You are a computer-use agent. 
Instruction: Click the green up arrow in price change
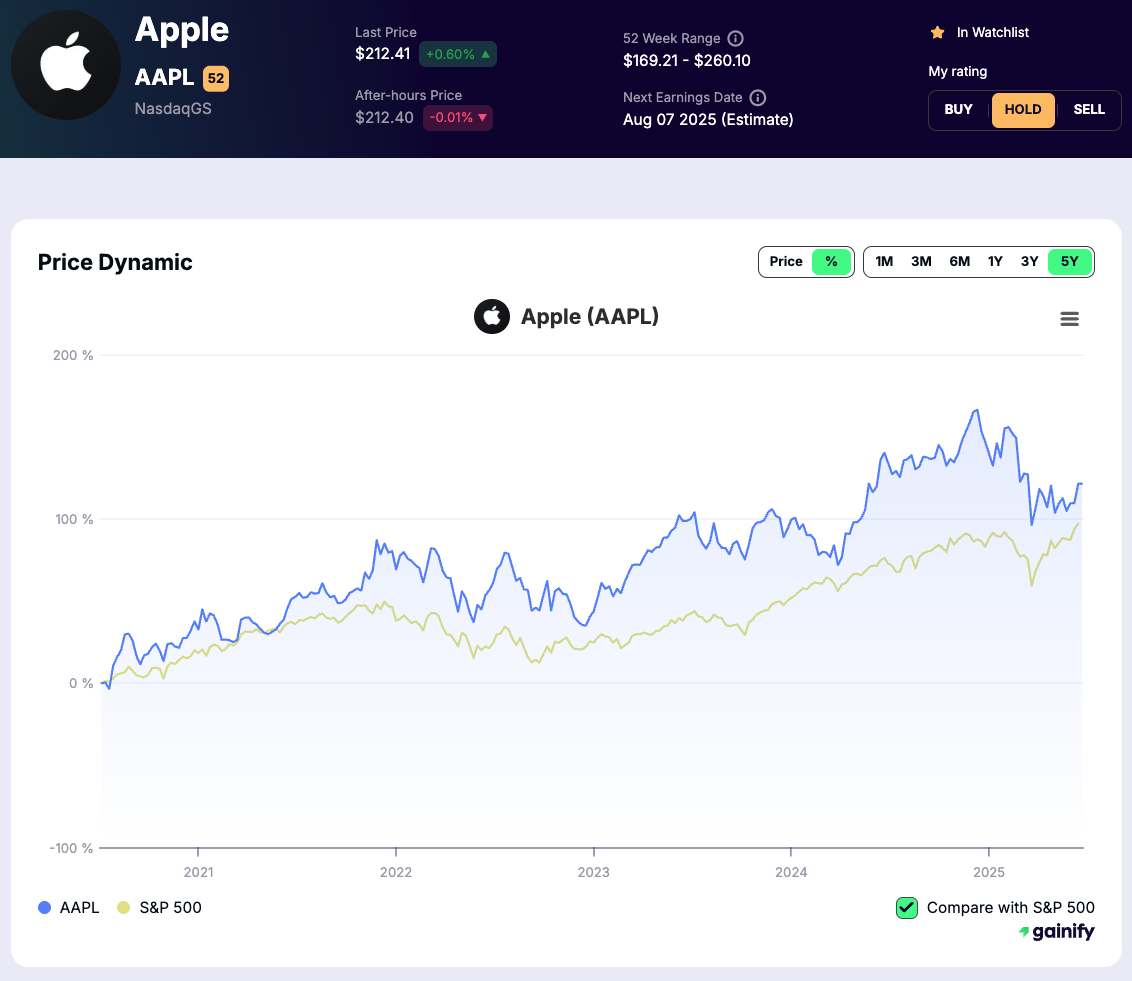485,54
